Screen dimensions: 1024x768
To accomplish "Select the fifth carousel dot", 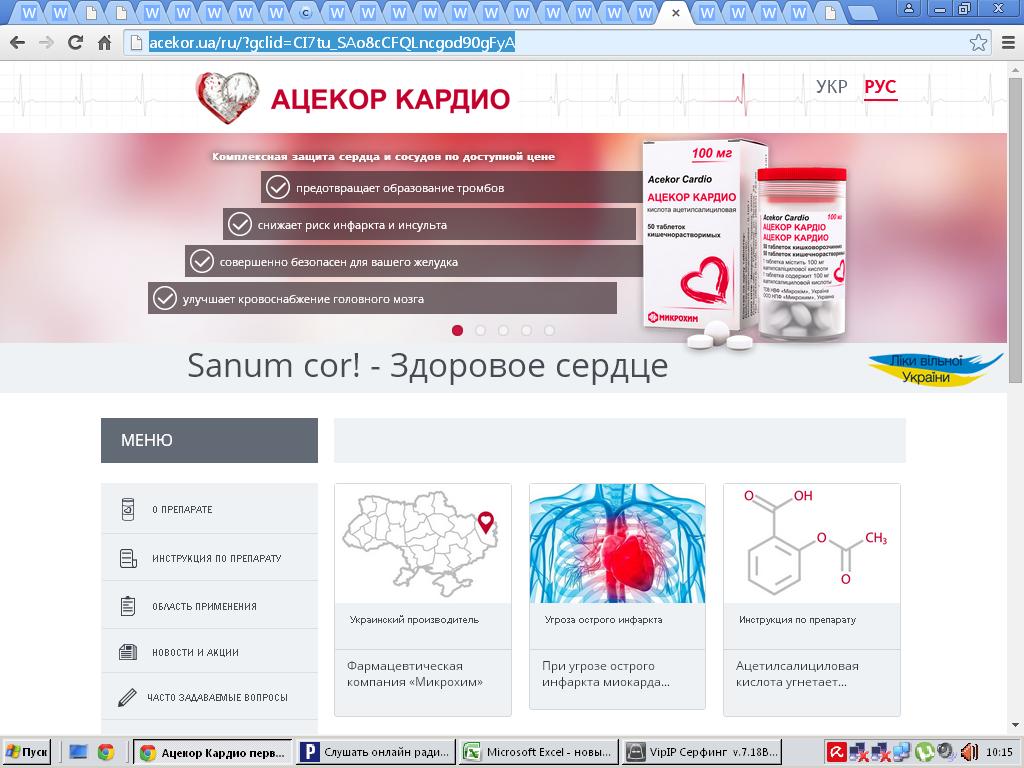I will point(549,330).
